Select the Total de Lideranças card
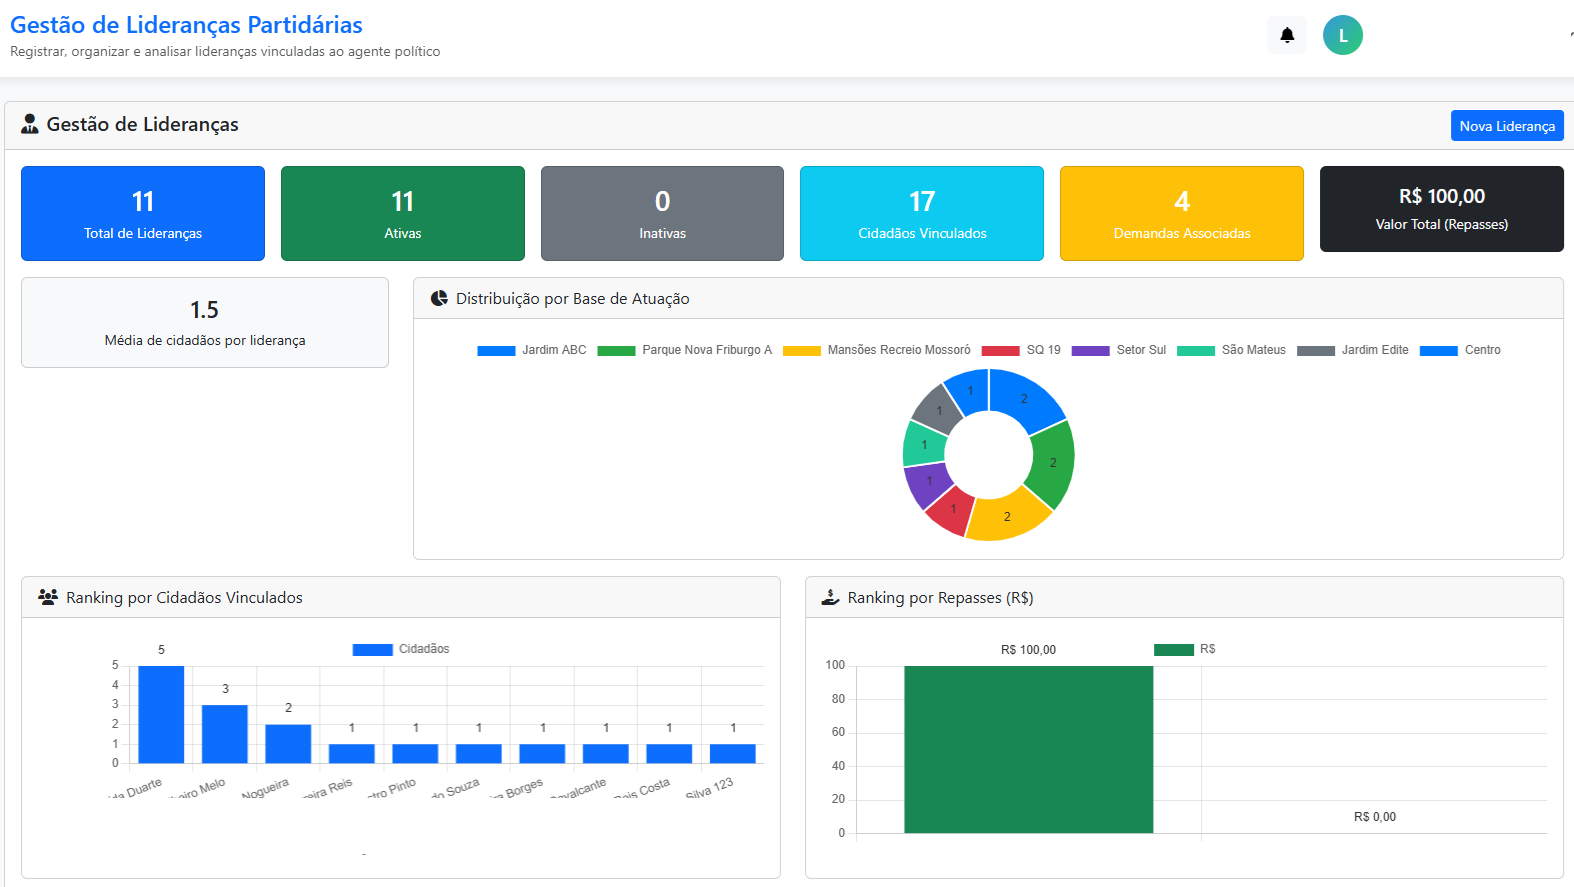1574x887 pixels. 143,214
